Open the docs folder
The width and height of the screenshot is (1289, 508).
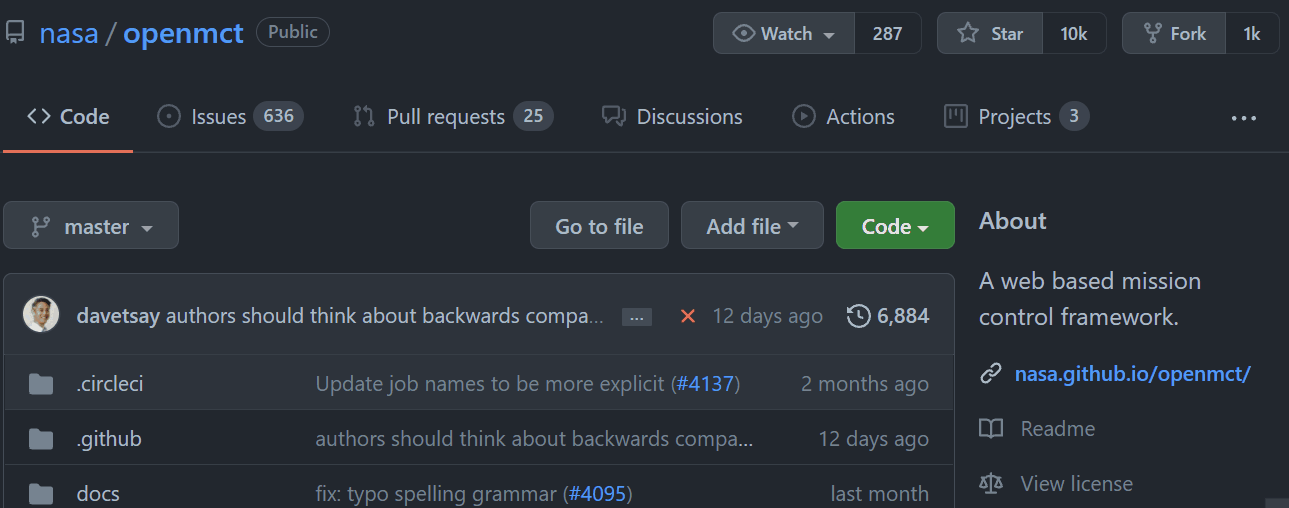click(98, 493)
